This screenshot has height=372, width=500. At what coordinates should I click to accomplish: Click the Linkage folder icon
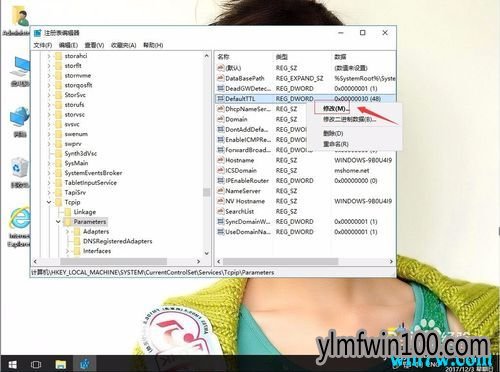tap(68, 212)
